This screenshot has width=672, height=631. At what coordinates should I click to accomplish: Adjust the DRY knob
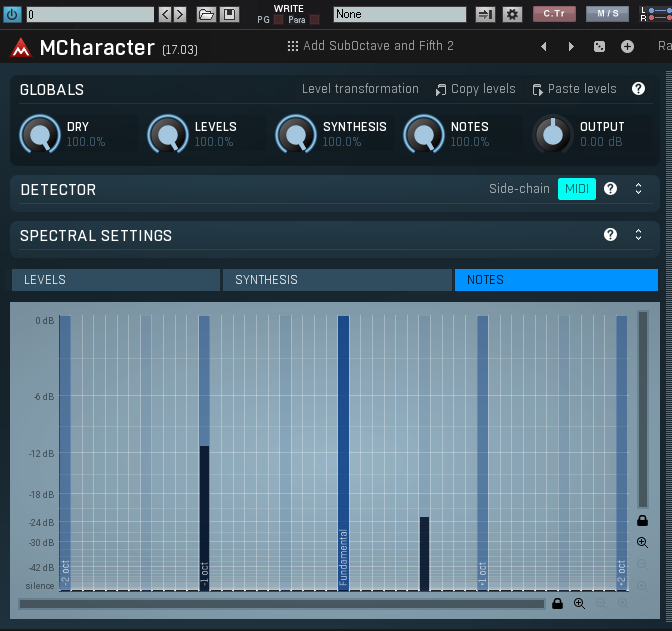(40, 135)
